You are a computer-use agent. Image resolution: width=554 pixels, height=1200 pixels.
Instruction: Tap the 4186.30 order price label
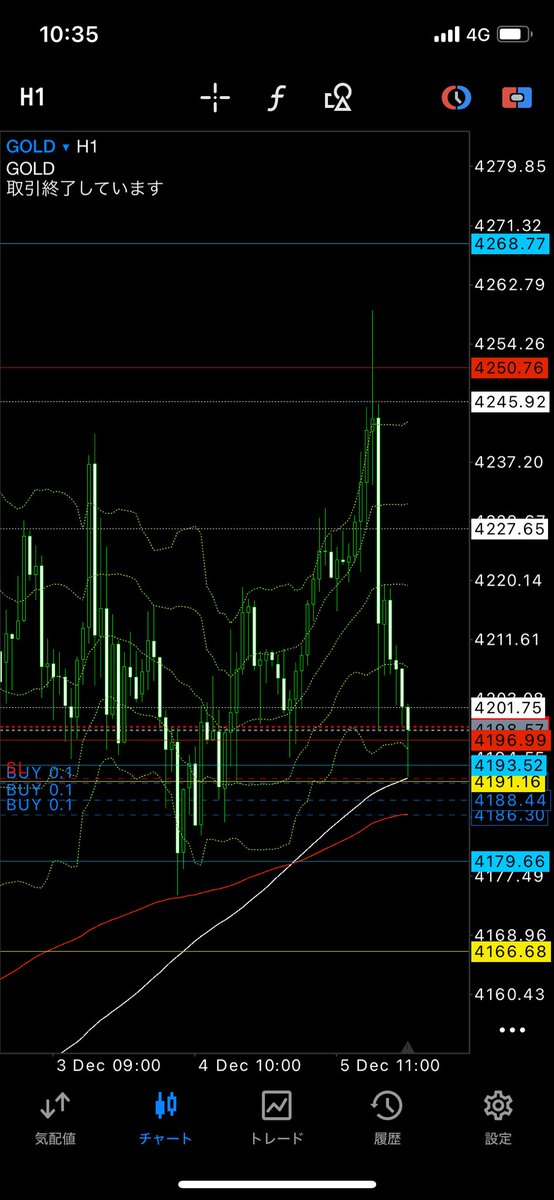click(x=510, y=816)
